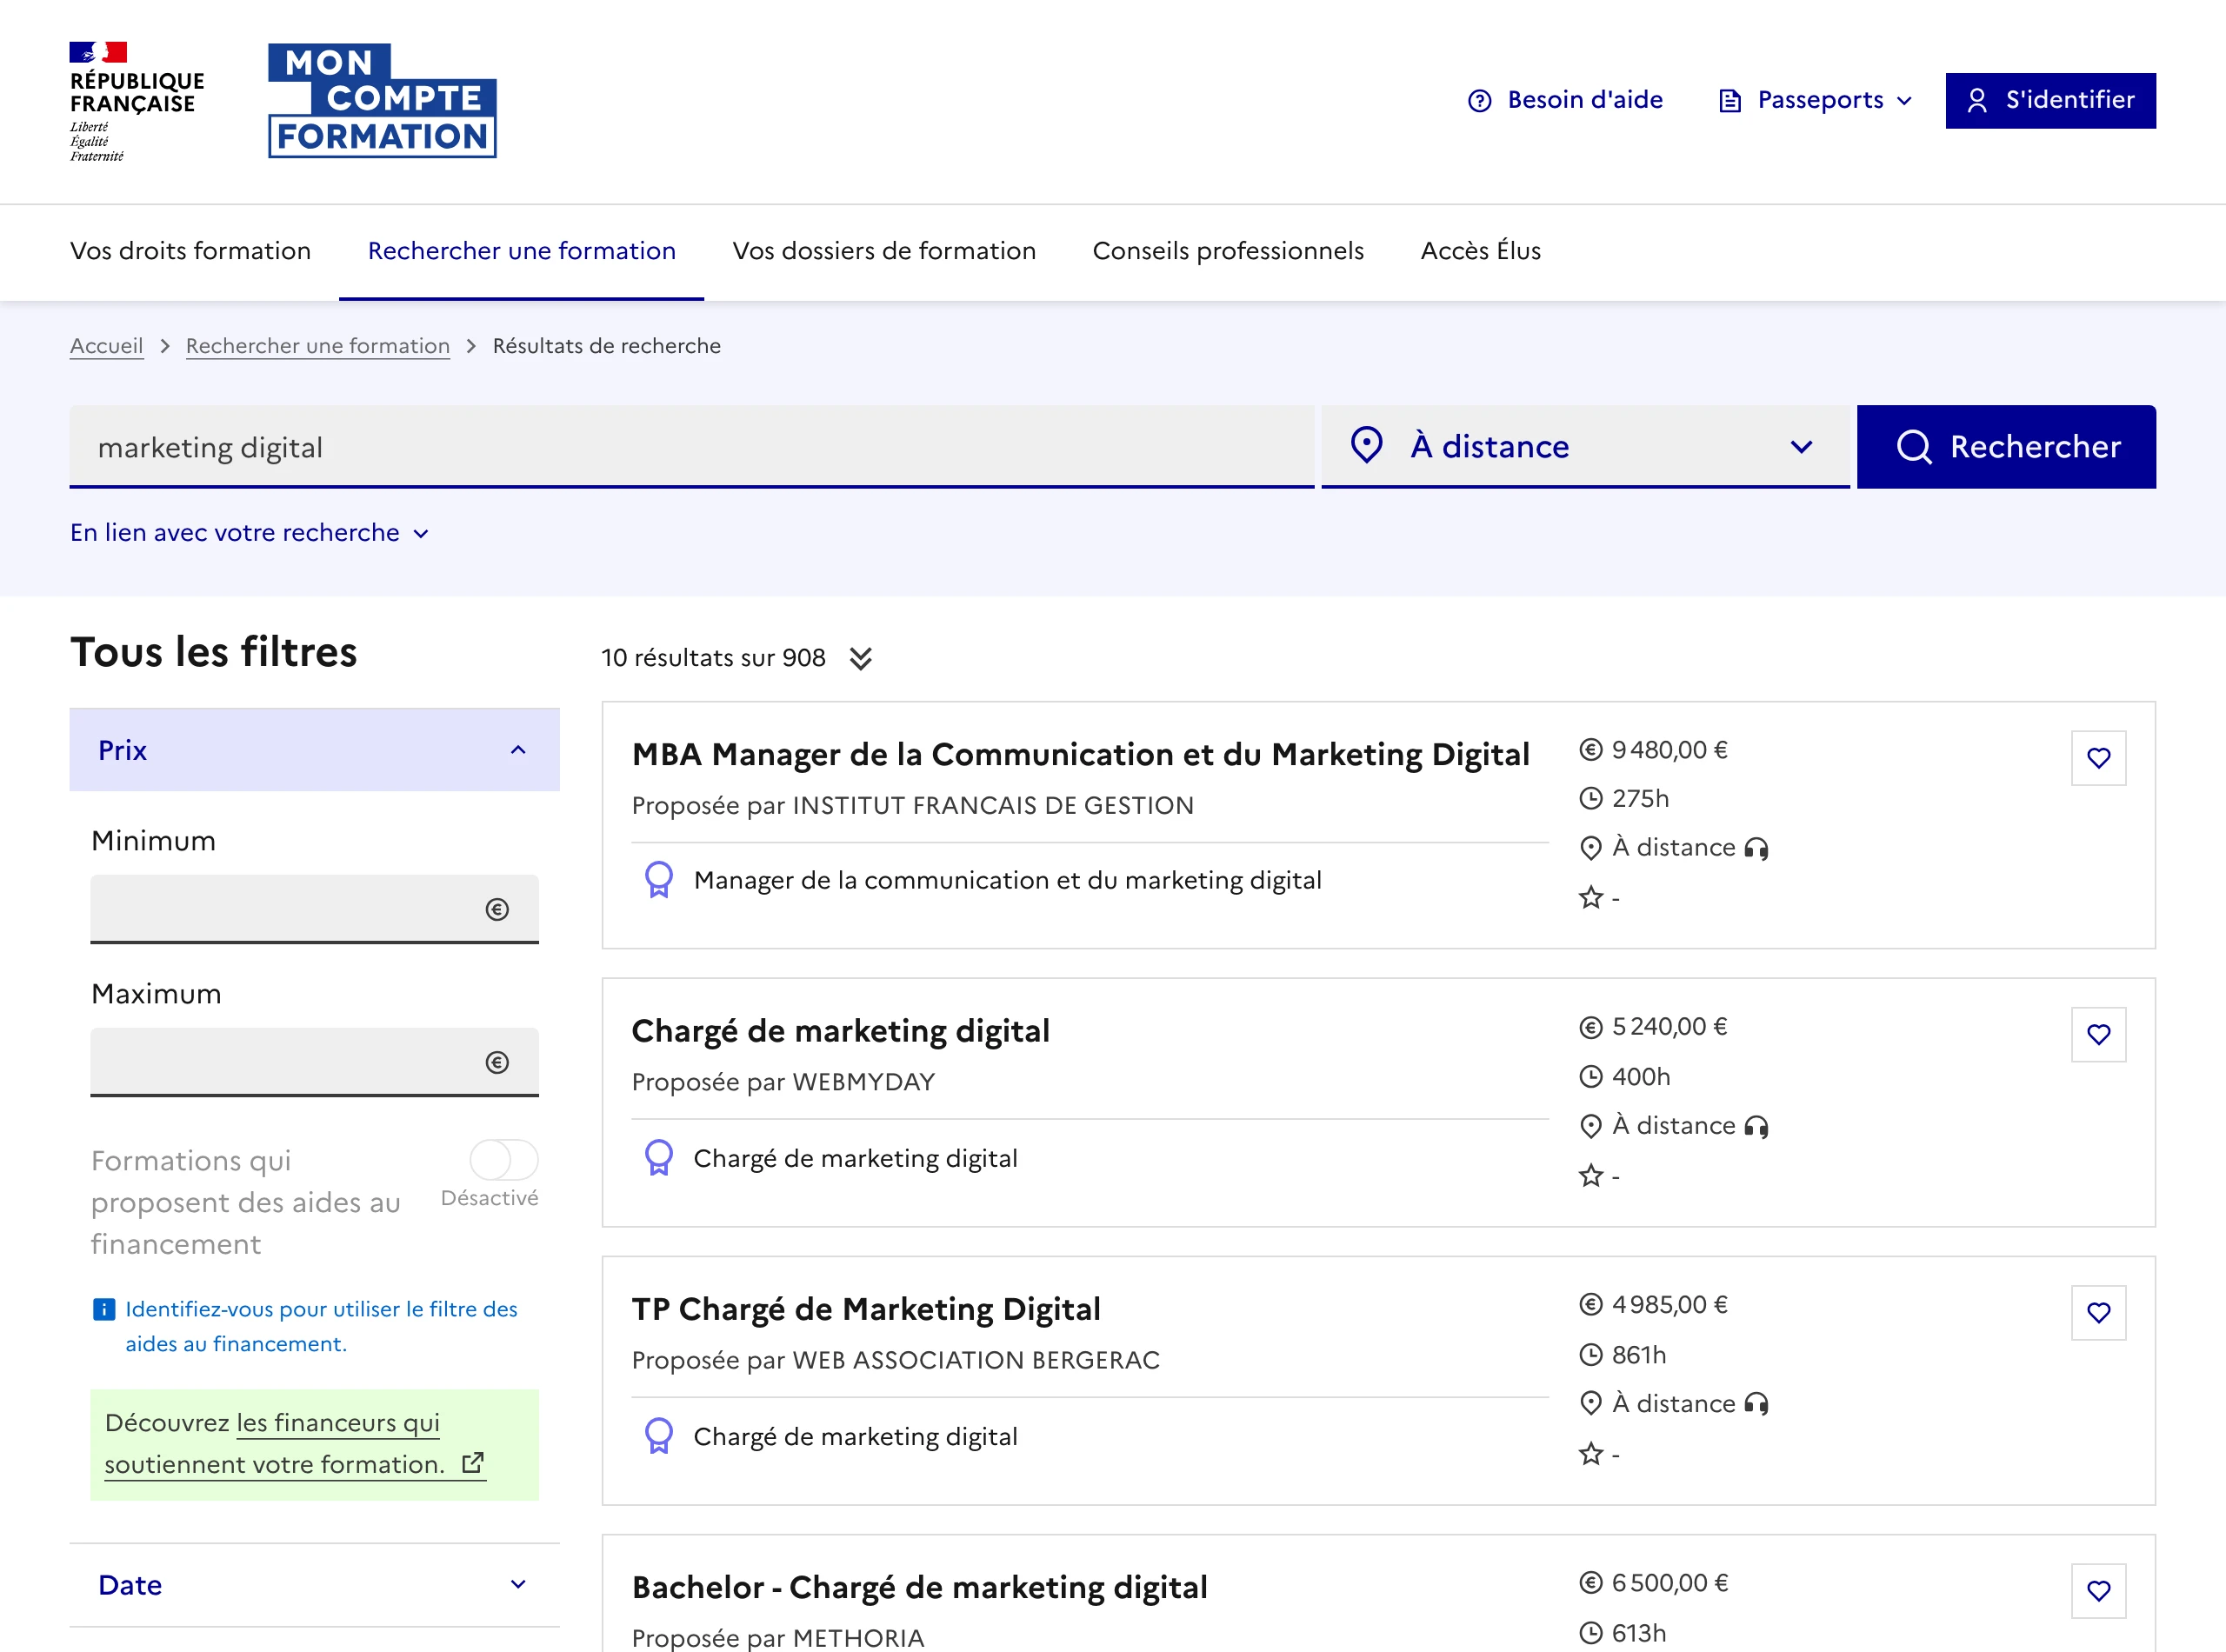
Task: Favorite the MBA Manager training with the heart
Action: click(x=2098, y=758)
